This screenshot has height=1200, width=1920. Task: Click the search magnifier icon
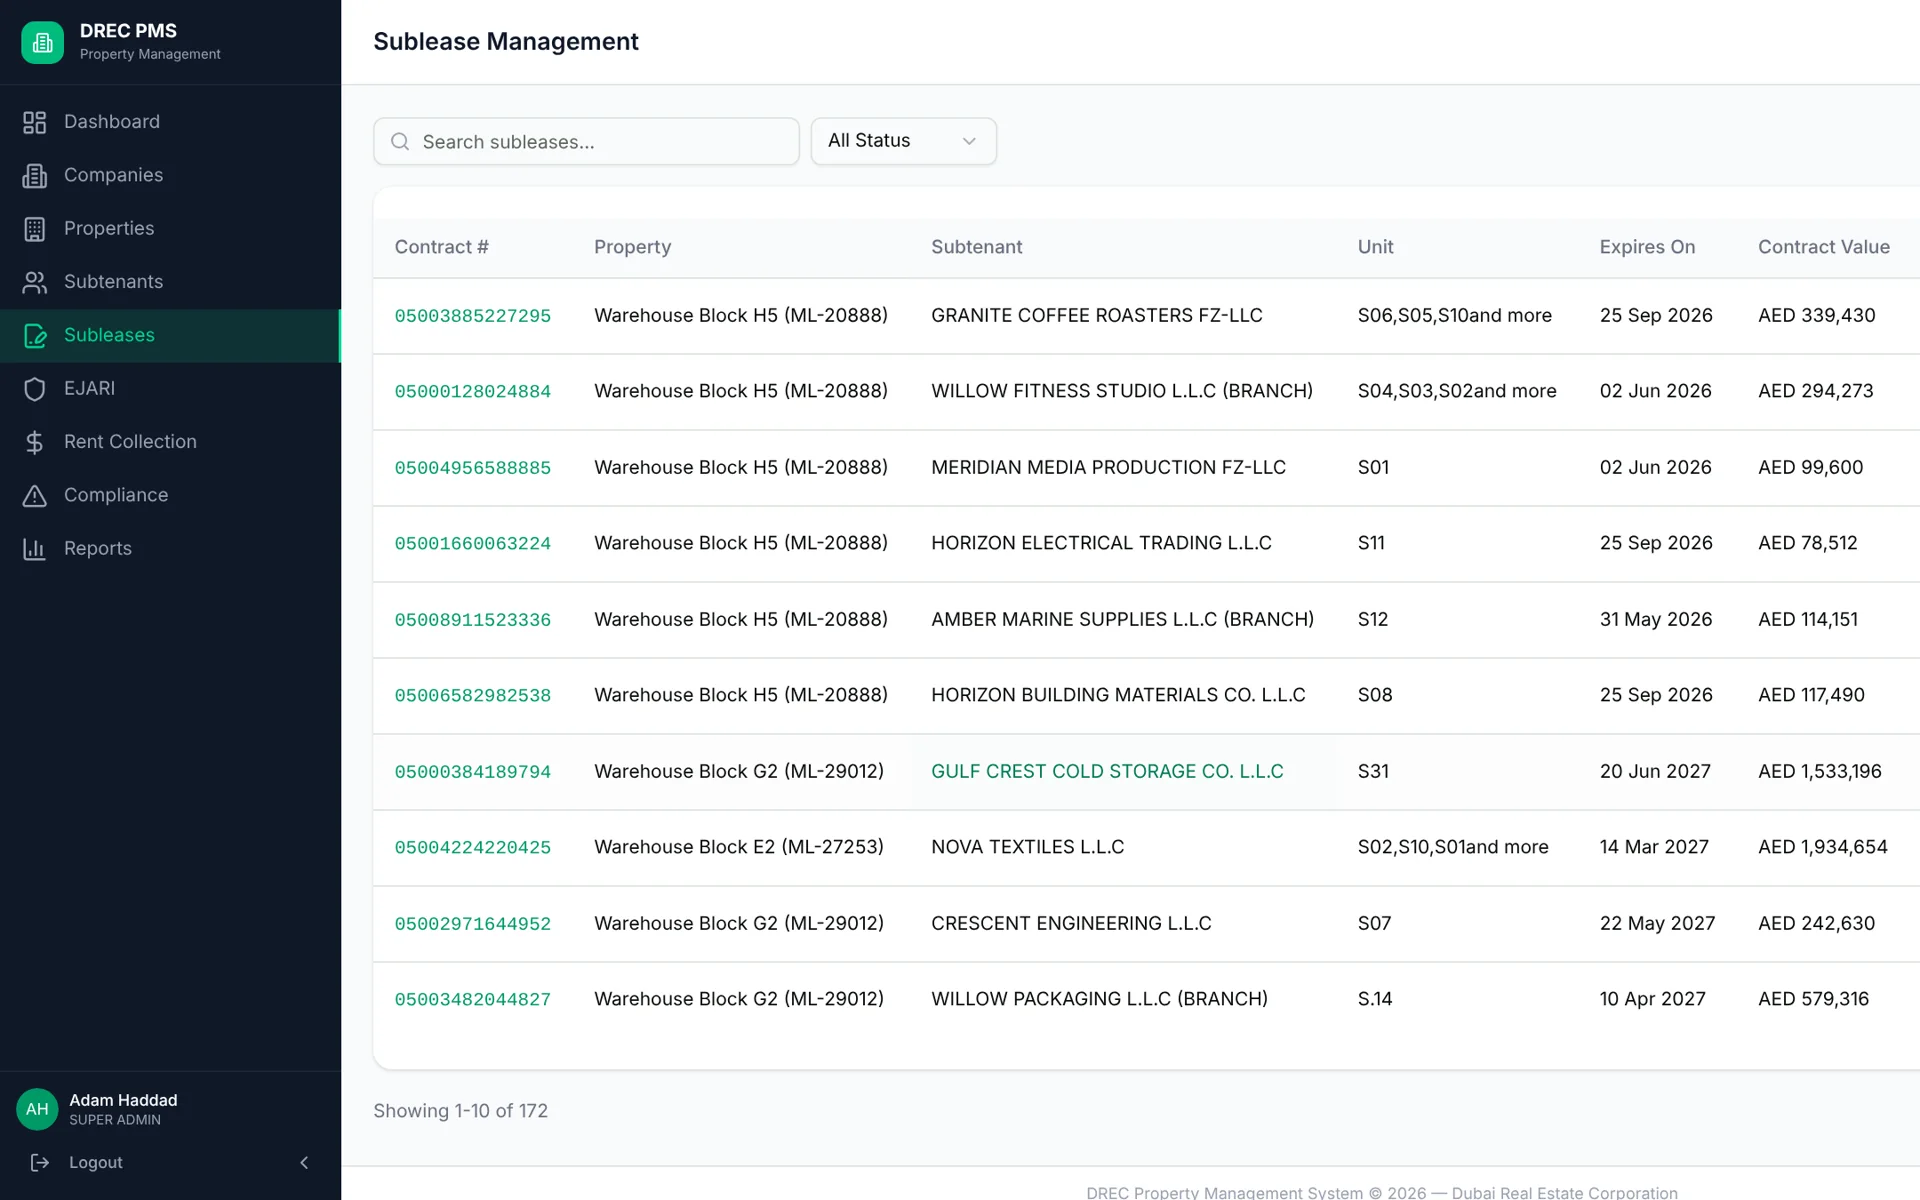[x=400, y=142]
